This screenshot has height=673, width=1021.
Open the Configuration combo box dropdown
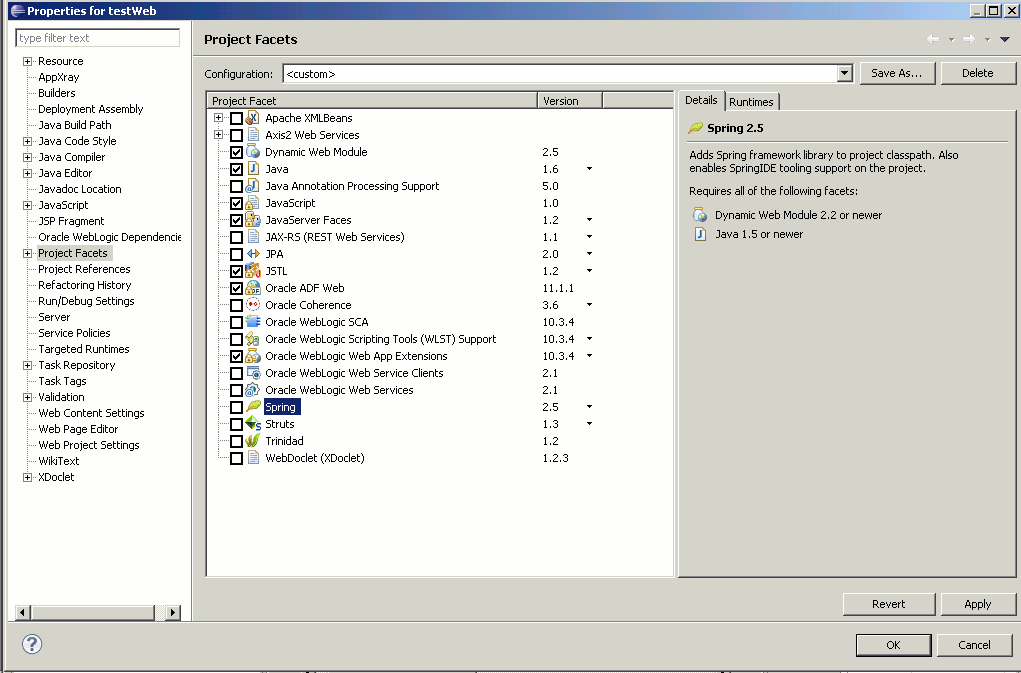click(845, 74)
